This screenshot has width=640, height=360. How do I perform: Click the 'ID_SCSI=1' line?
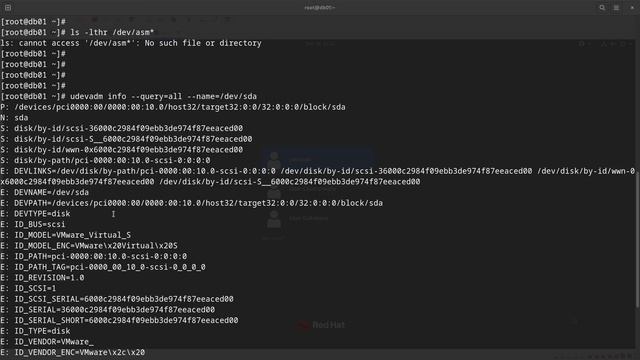pyautogui.click(x=28, y=288)
